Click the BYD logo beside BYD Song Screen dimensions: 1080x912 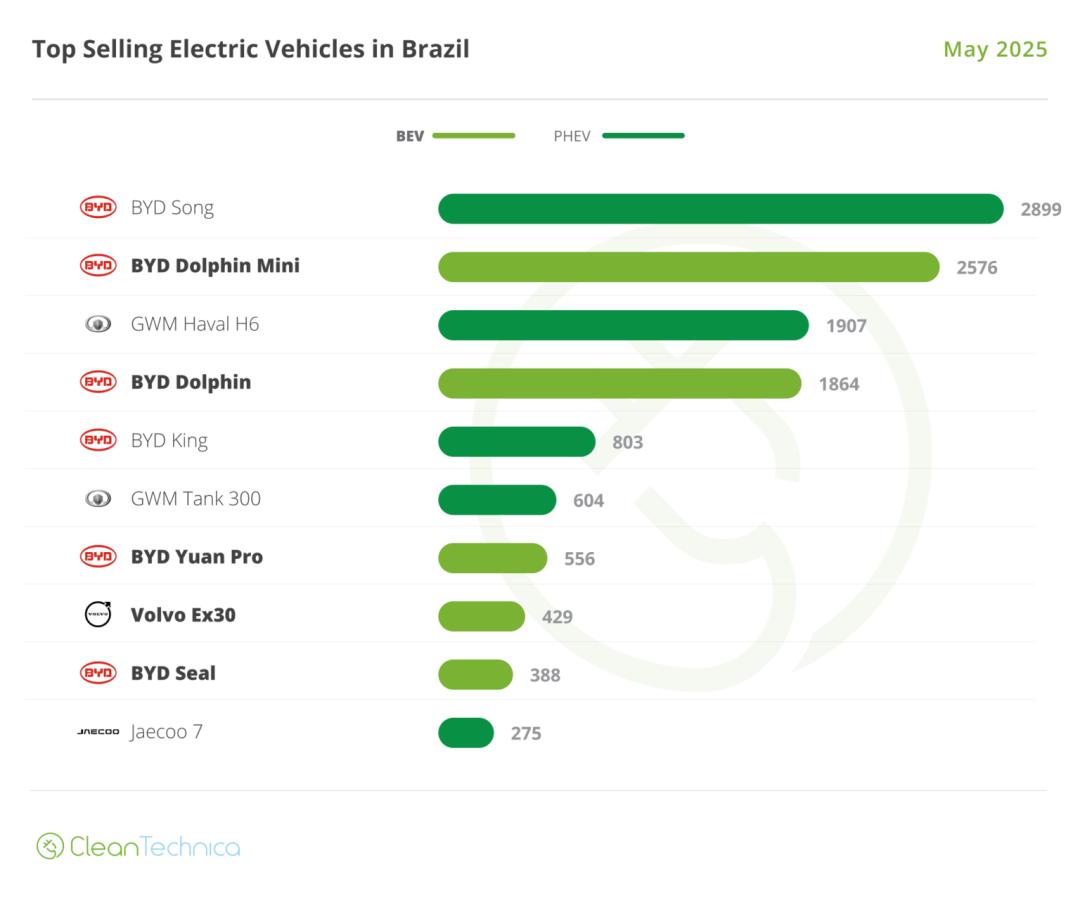tap(98, 208)
